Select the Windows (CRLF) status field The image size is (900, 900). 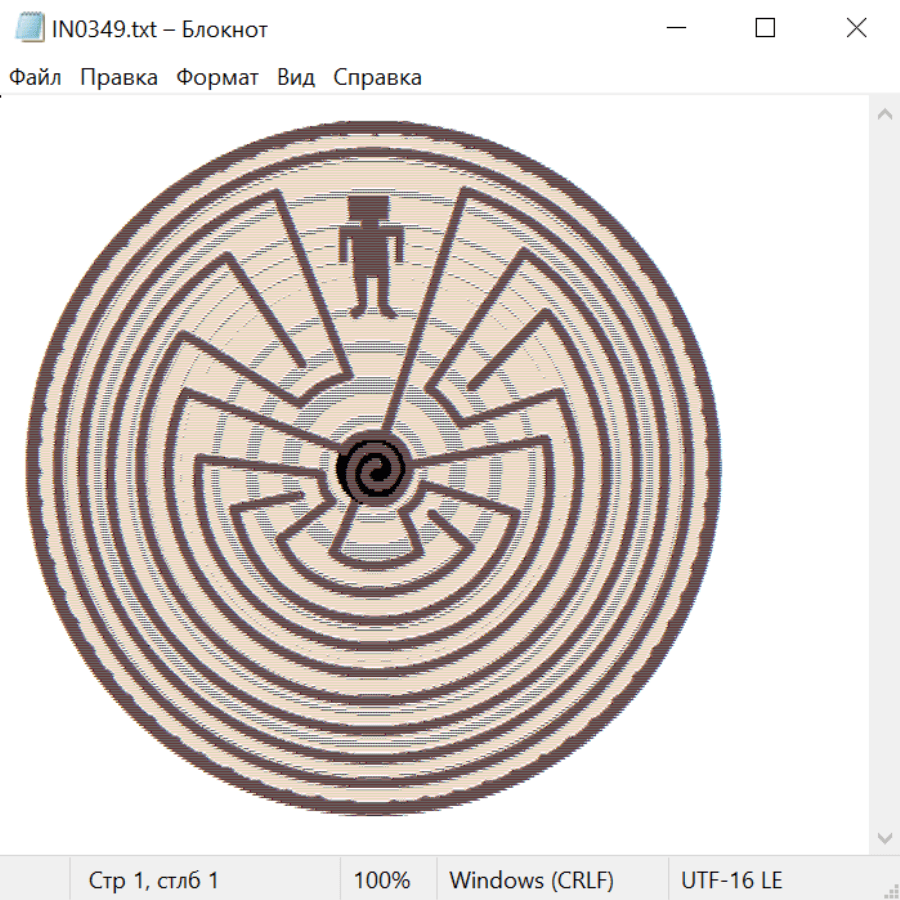531,881
